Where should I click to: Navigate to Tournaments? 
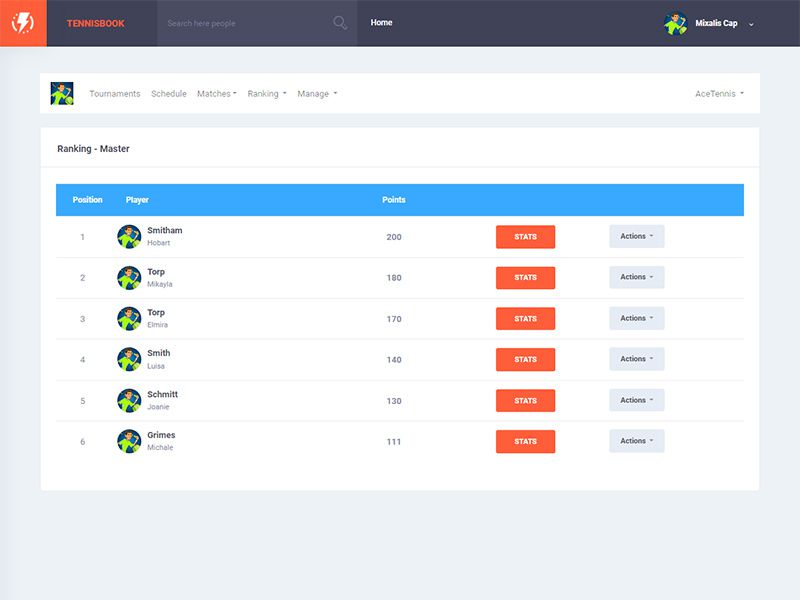coord(117,93)
